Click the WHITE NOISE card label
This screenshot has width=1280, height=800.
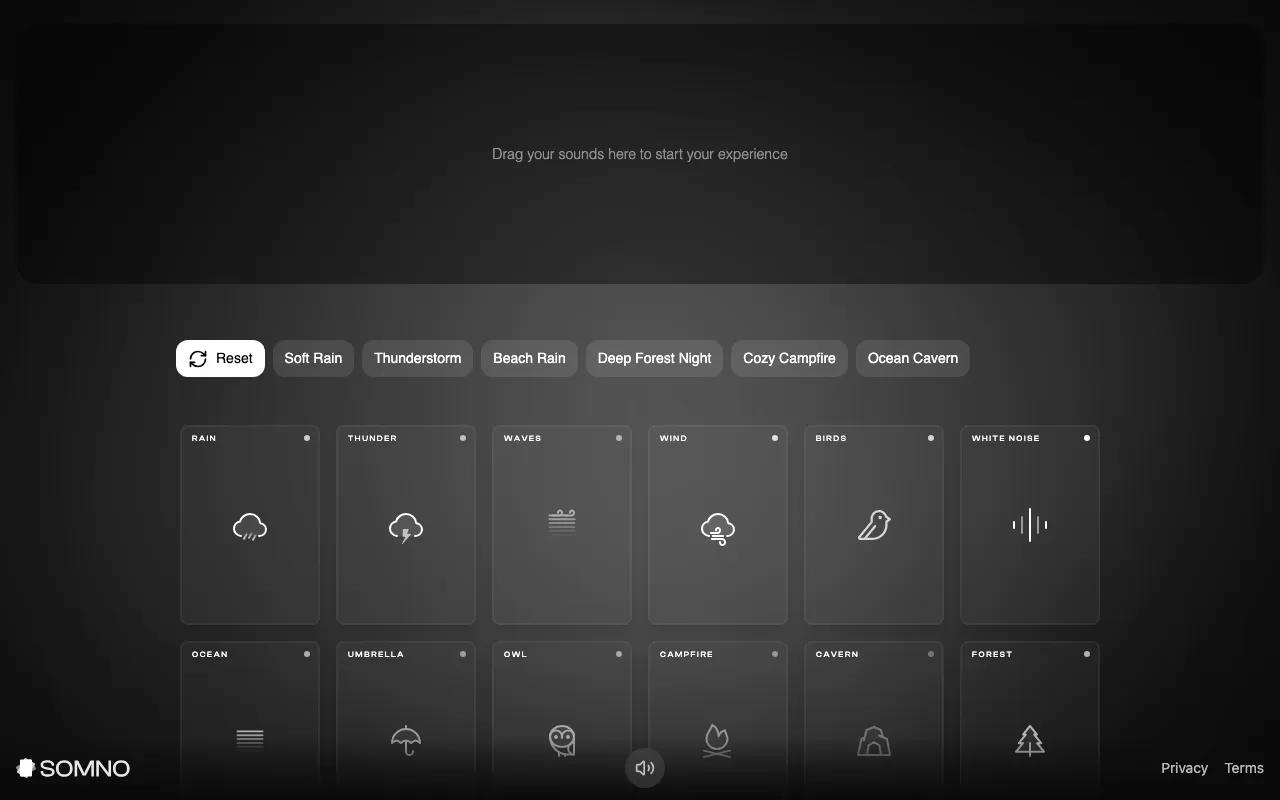point(1005,438)
